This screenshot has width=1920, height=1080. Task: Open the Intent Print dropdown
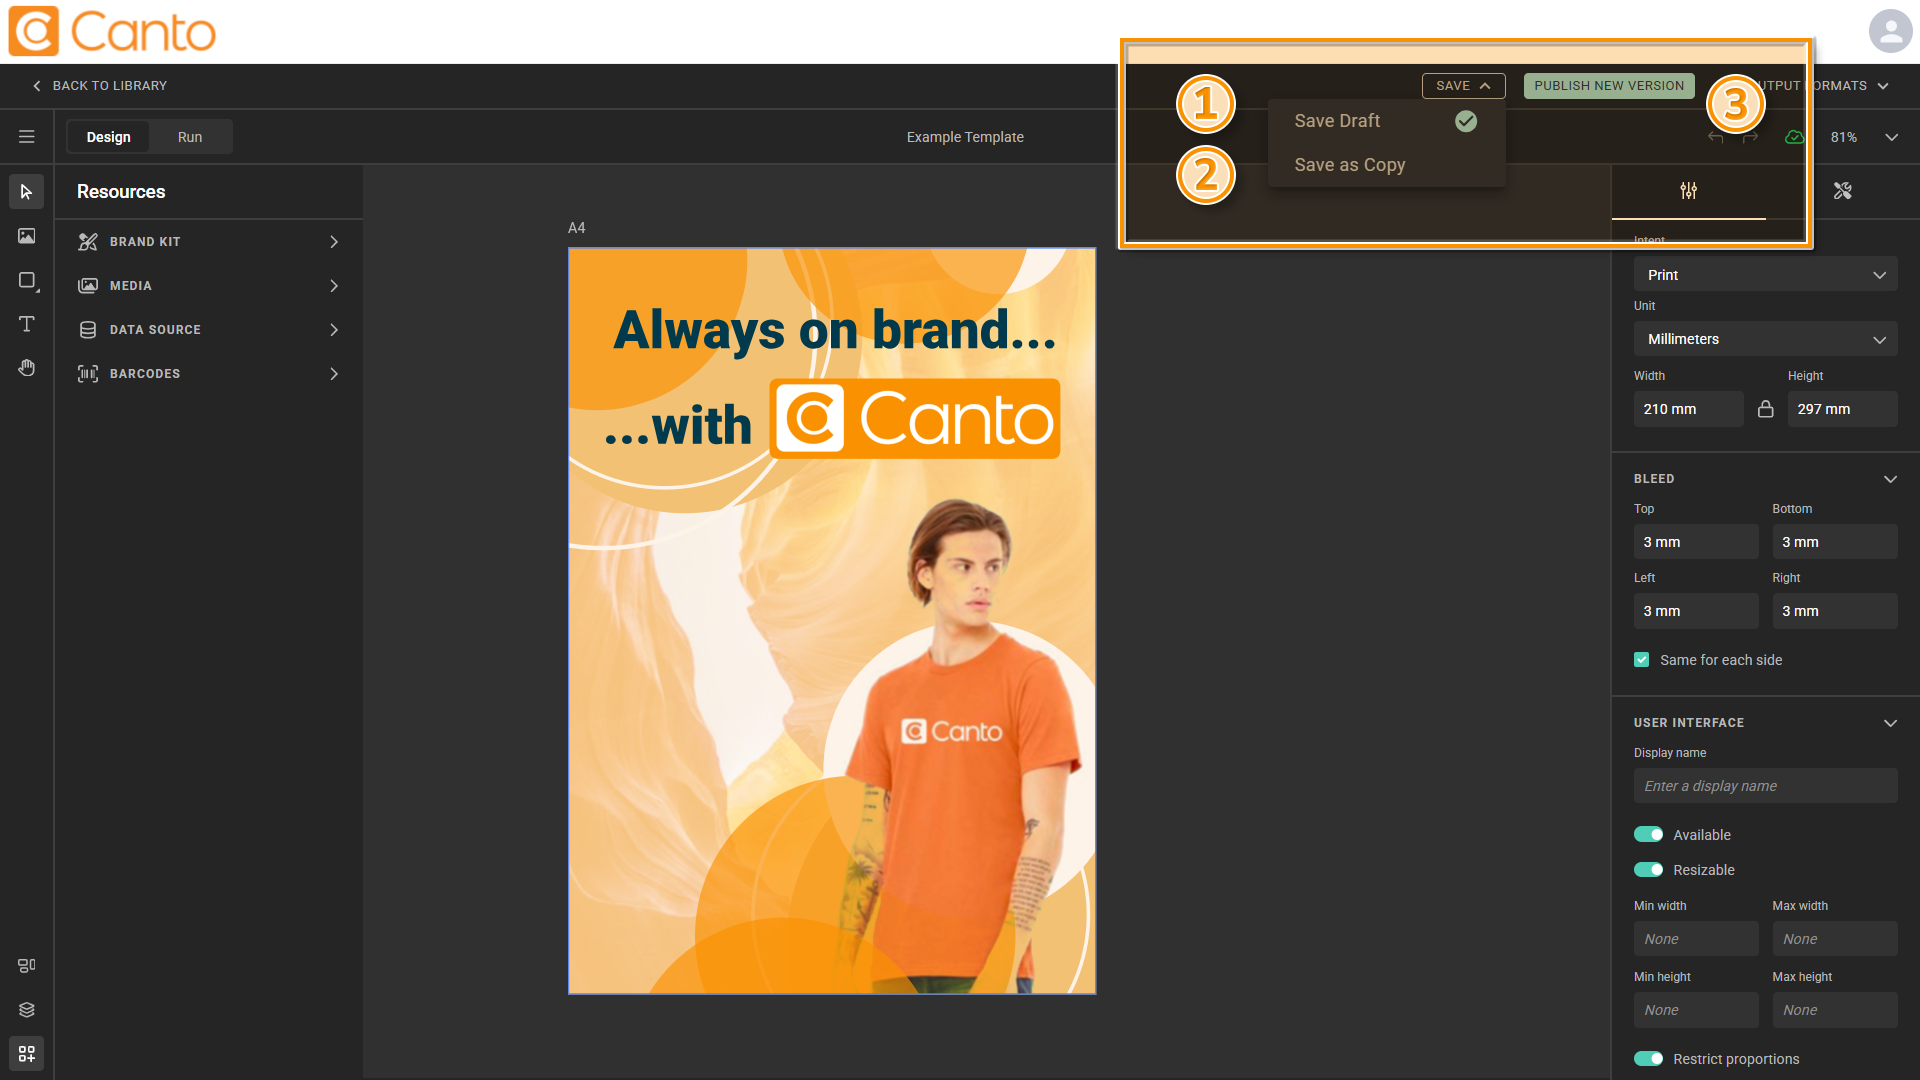(1765, 275)
